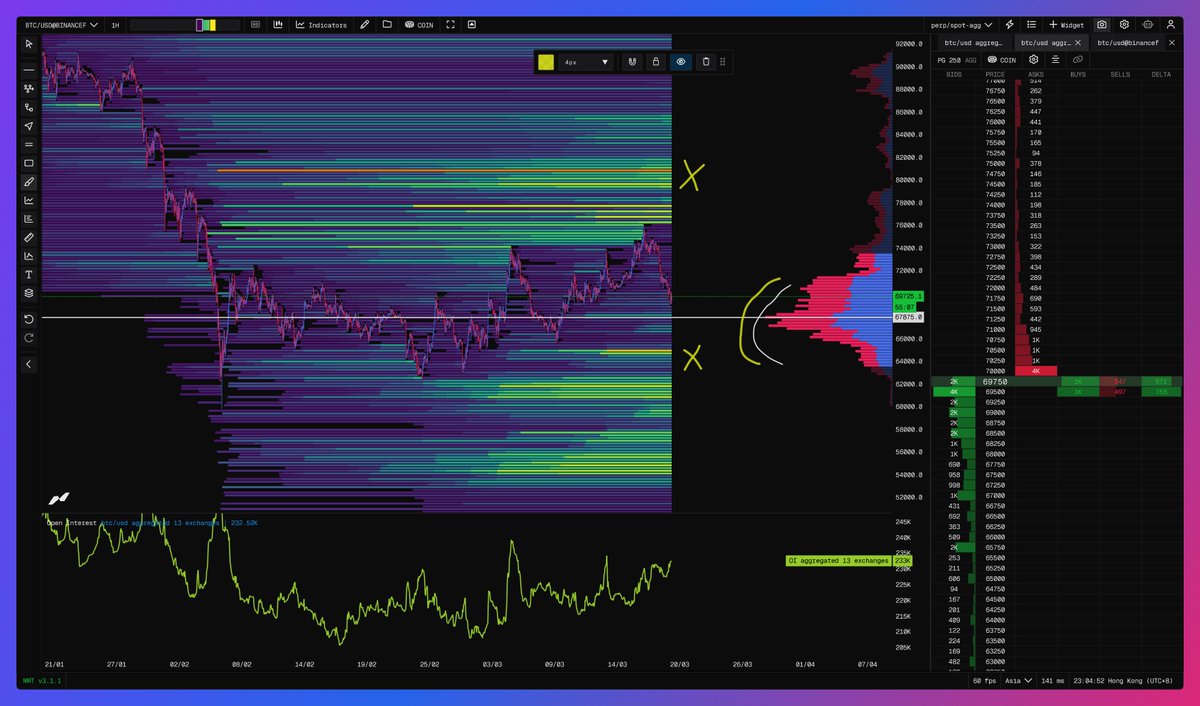The height and width of the screenshot is (706, 1200).
Task: Redo the last drawing action
Action: tap(29, 338)
